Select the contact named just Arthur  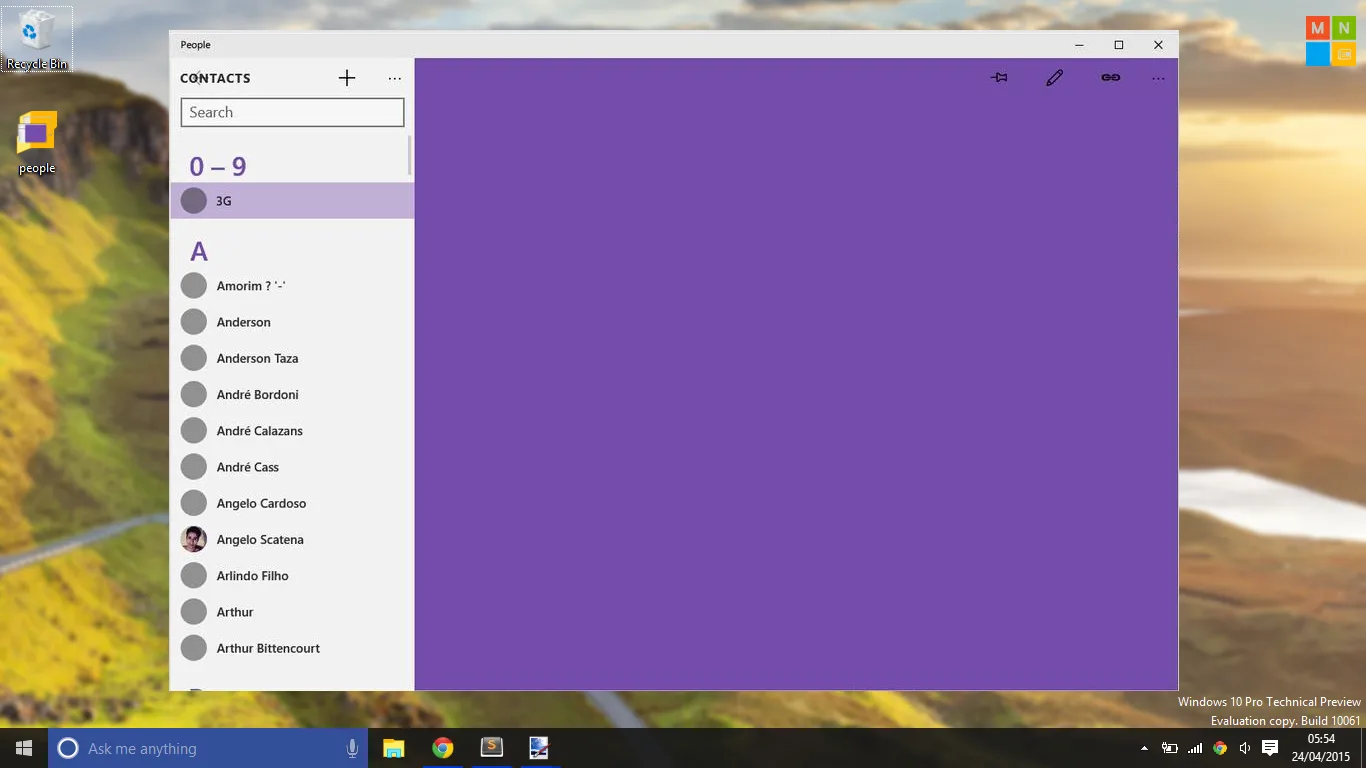pyautogui.click(x=292, y=612)
